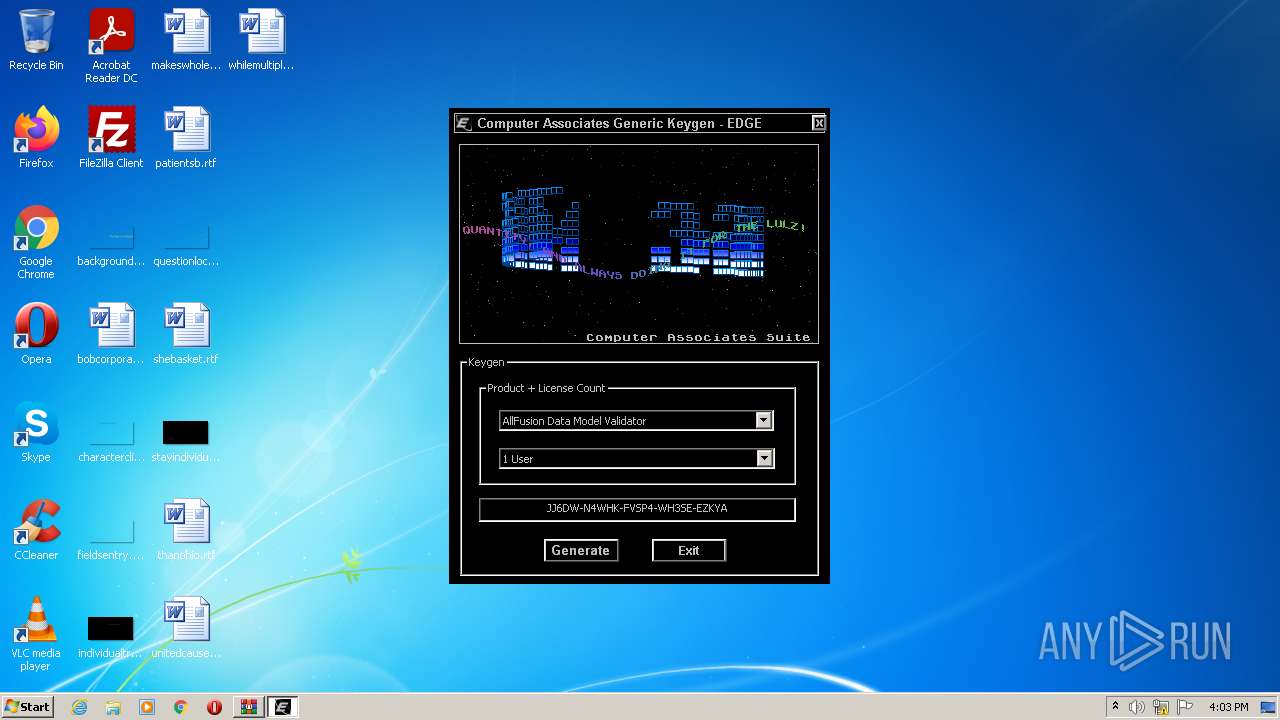The height and width of the screenshot is (720, 1280).
Task: Launch Google Chrome from the desktop
Action: [36, 242]
